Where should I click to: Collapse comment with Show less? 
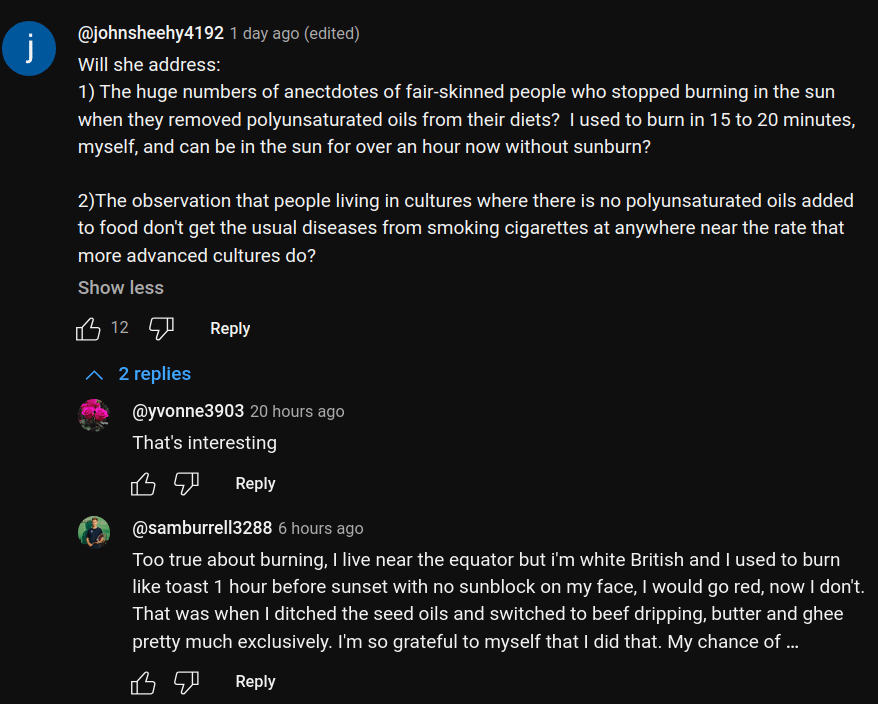click(x=121, y=288)
